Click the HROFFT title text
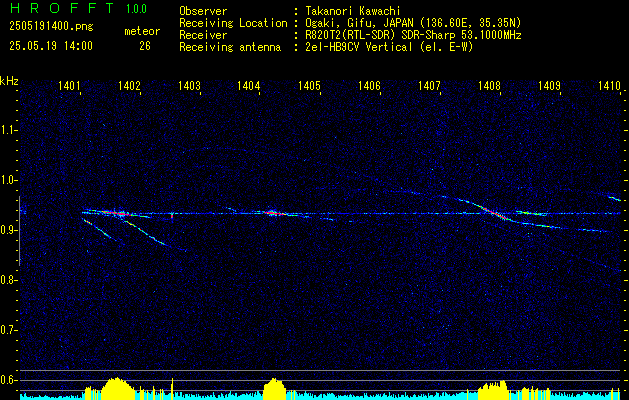The image size is (629, 400). 62,8
